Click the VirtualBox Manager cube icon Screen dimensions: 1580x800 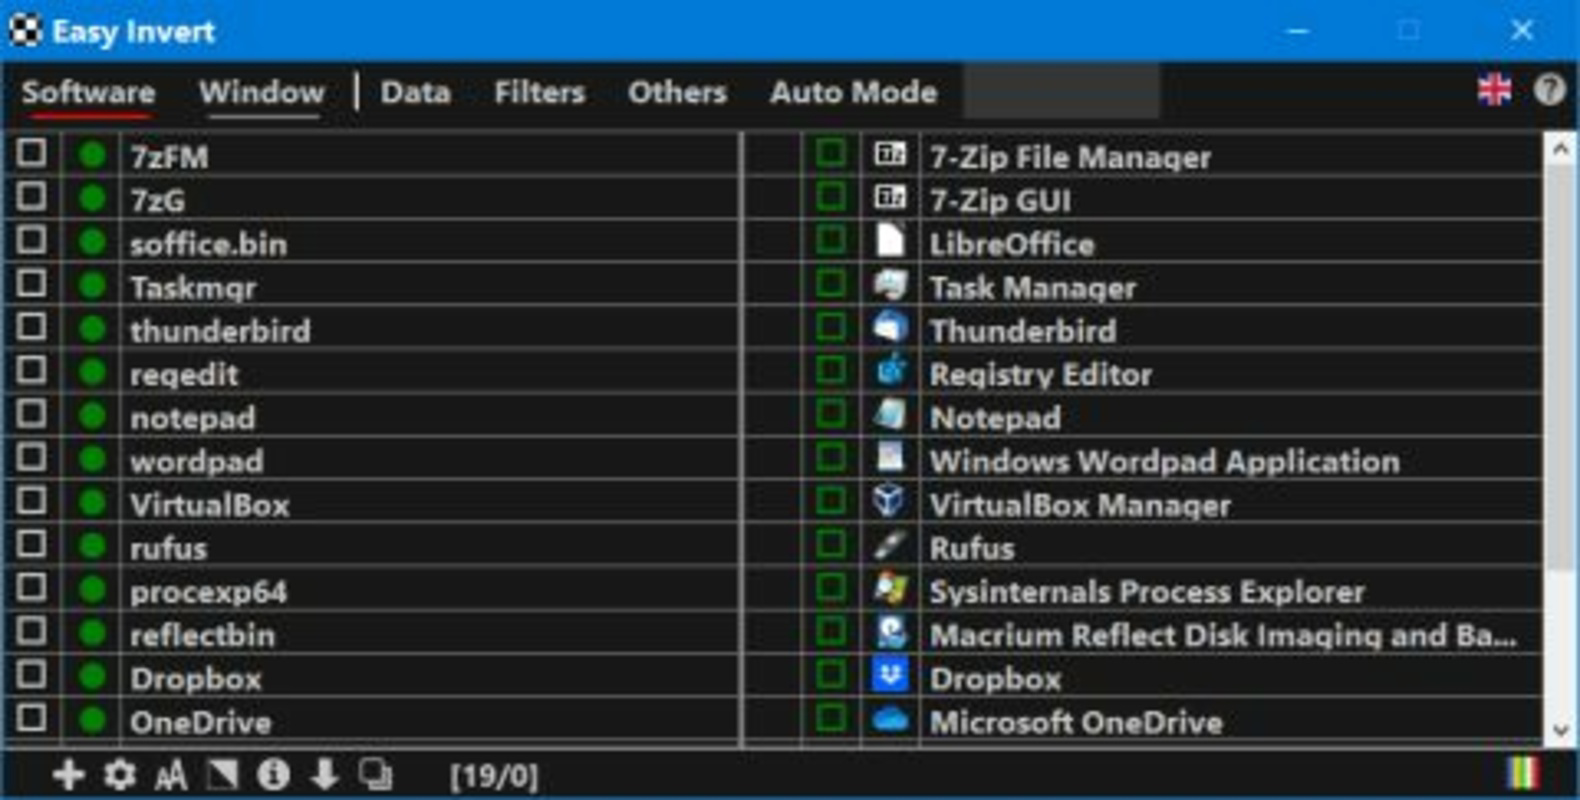[x=890, y=500]
